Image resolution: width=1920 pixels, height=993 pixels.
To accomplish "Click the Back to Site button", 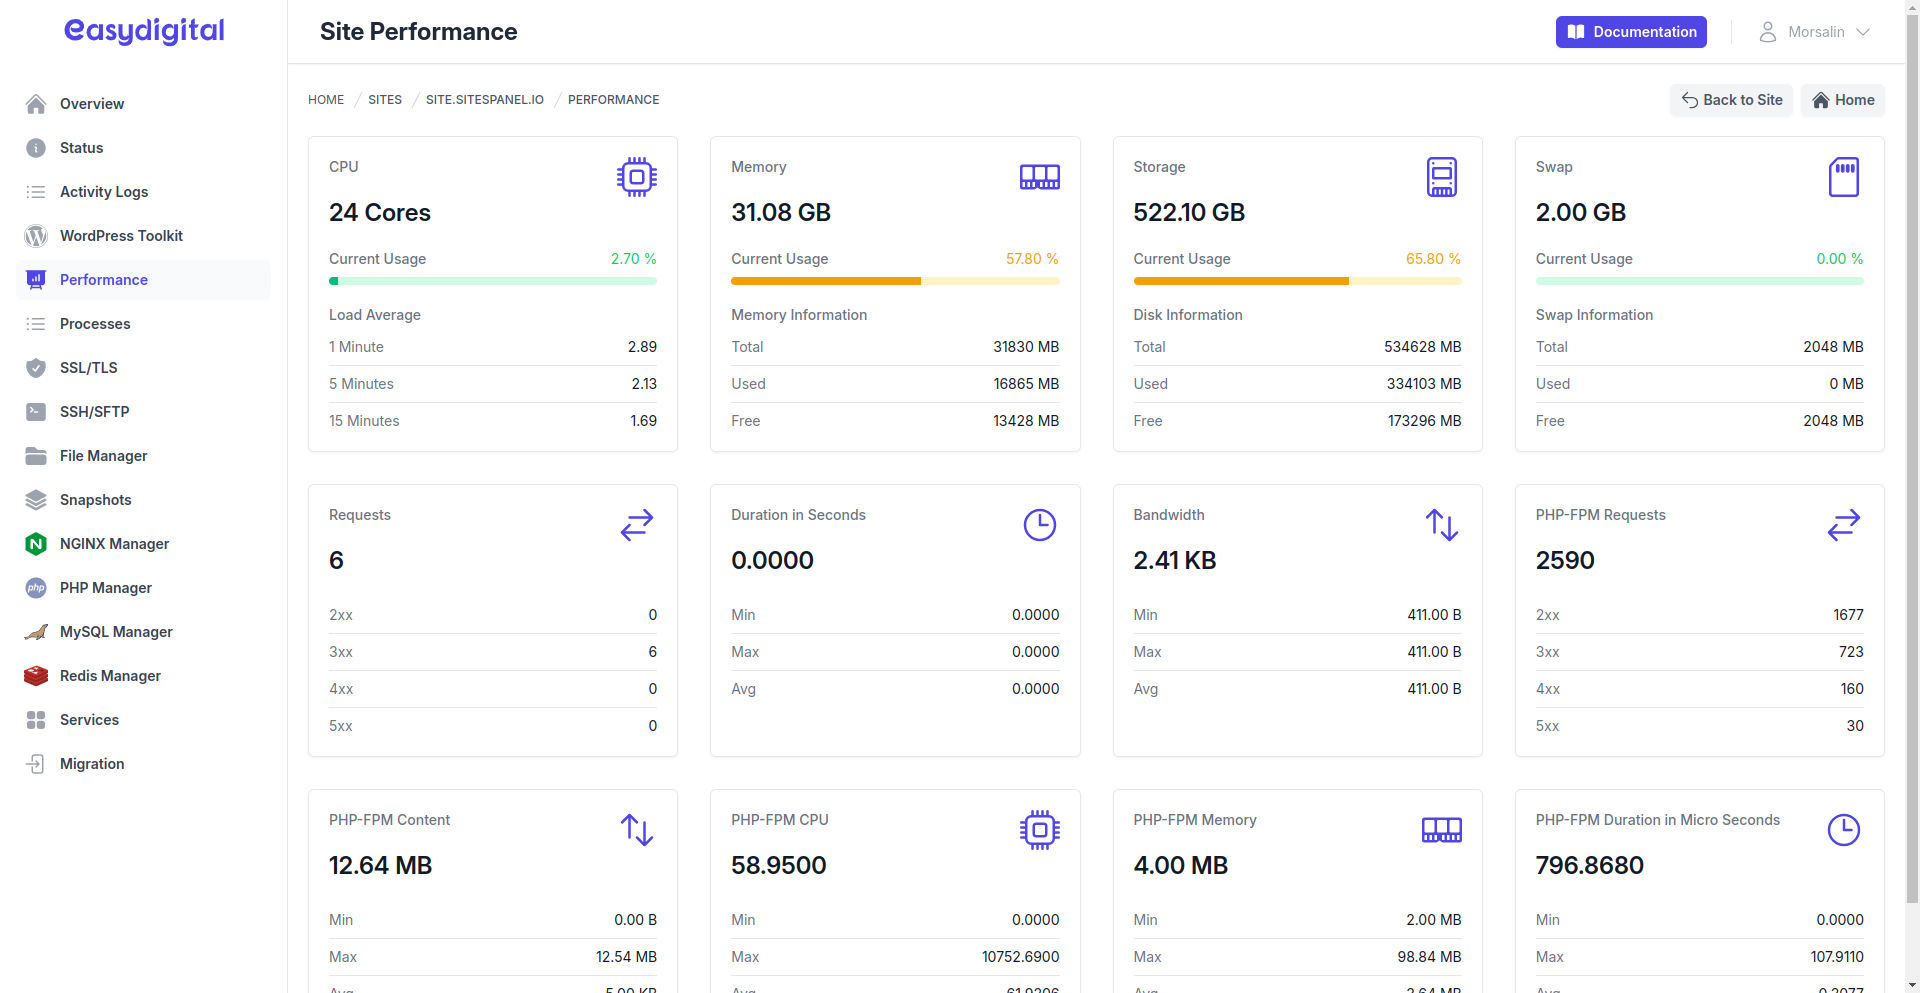I will point(1731,100).
